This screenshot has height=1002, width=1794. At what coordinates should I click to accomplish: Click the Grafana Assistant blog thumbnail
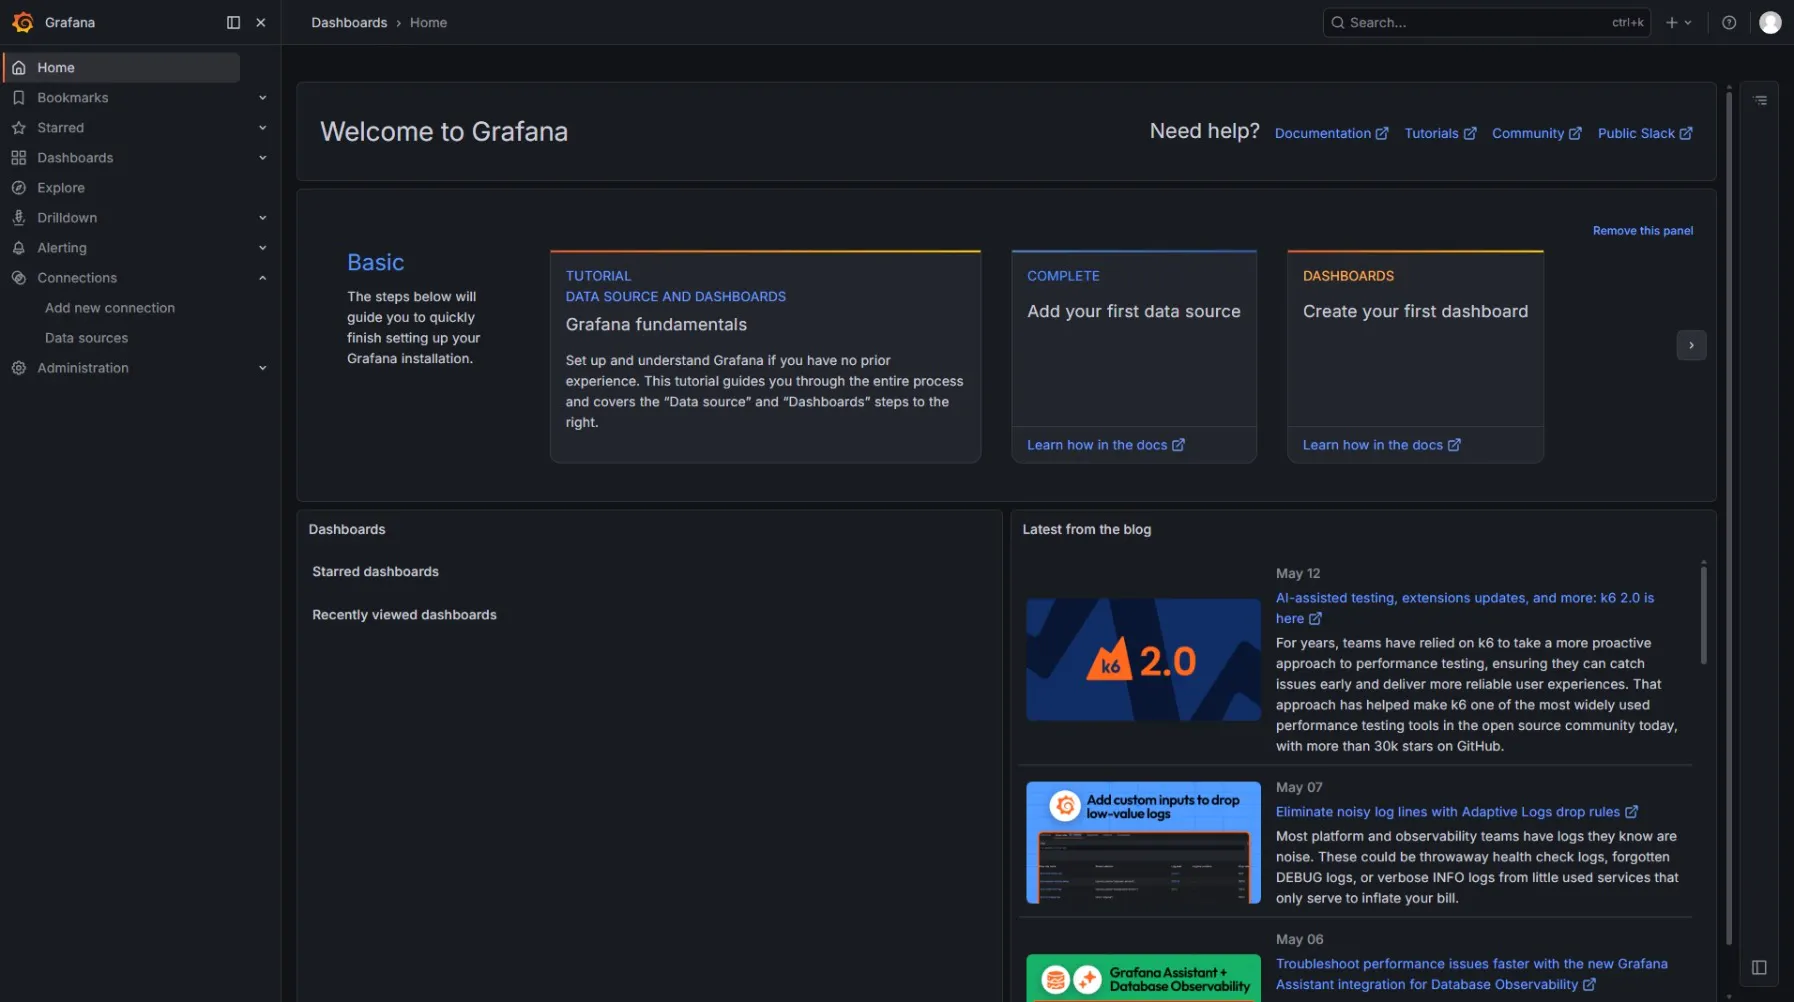[1143, 978]
